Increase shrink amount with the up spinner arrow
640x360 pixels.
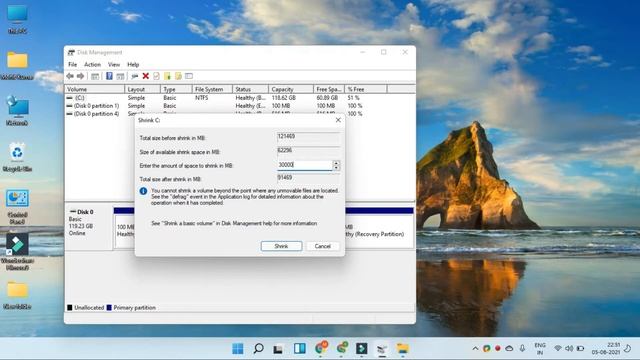pos(336,163)
